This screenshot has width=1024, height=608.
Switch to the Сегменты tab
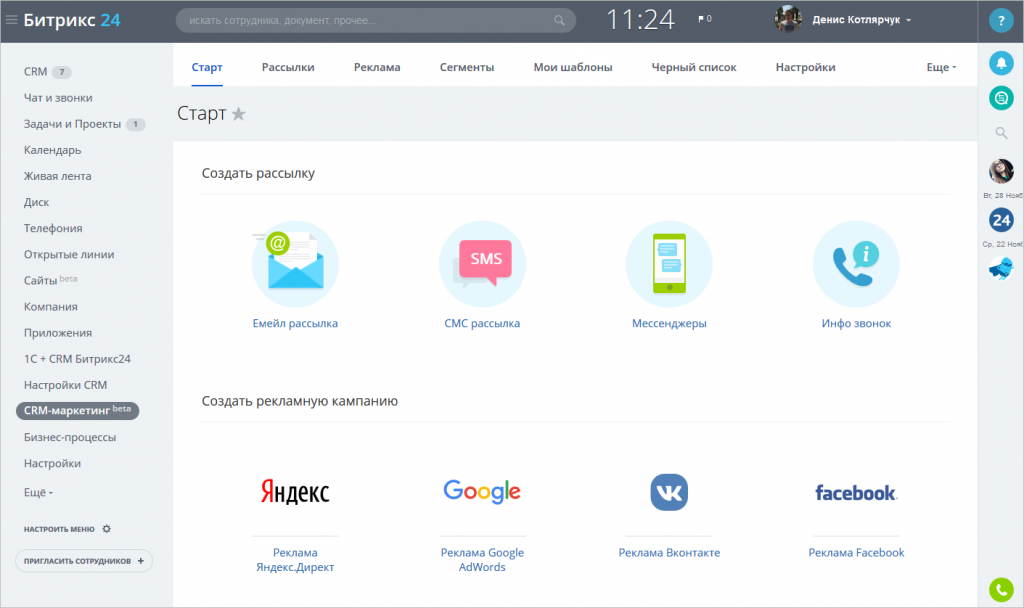tap(467, 67)
